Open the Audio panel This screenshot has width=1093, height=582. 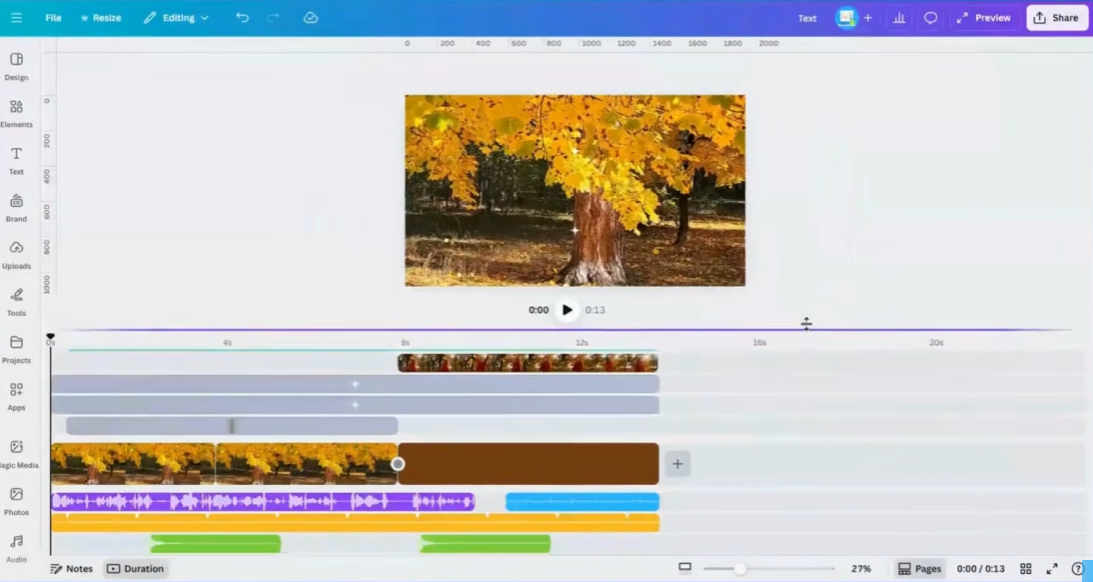pyautogui.click(x=16, y=549)
